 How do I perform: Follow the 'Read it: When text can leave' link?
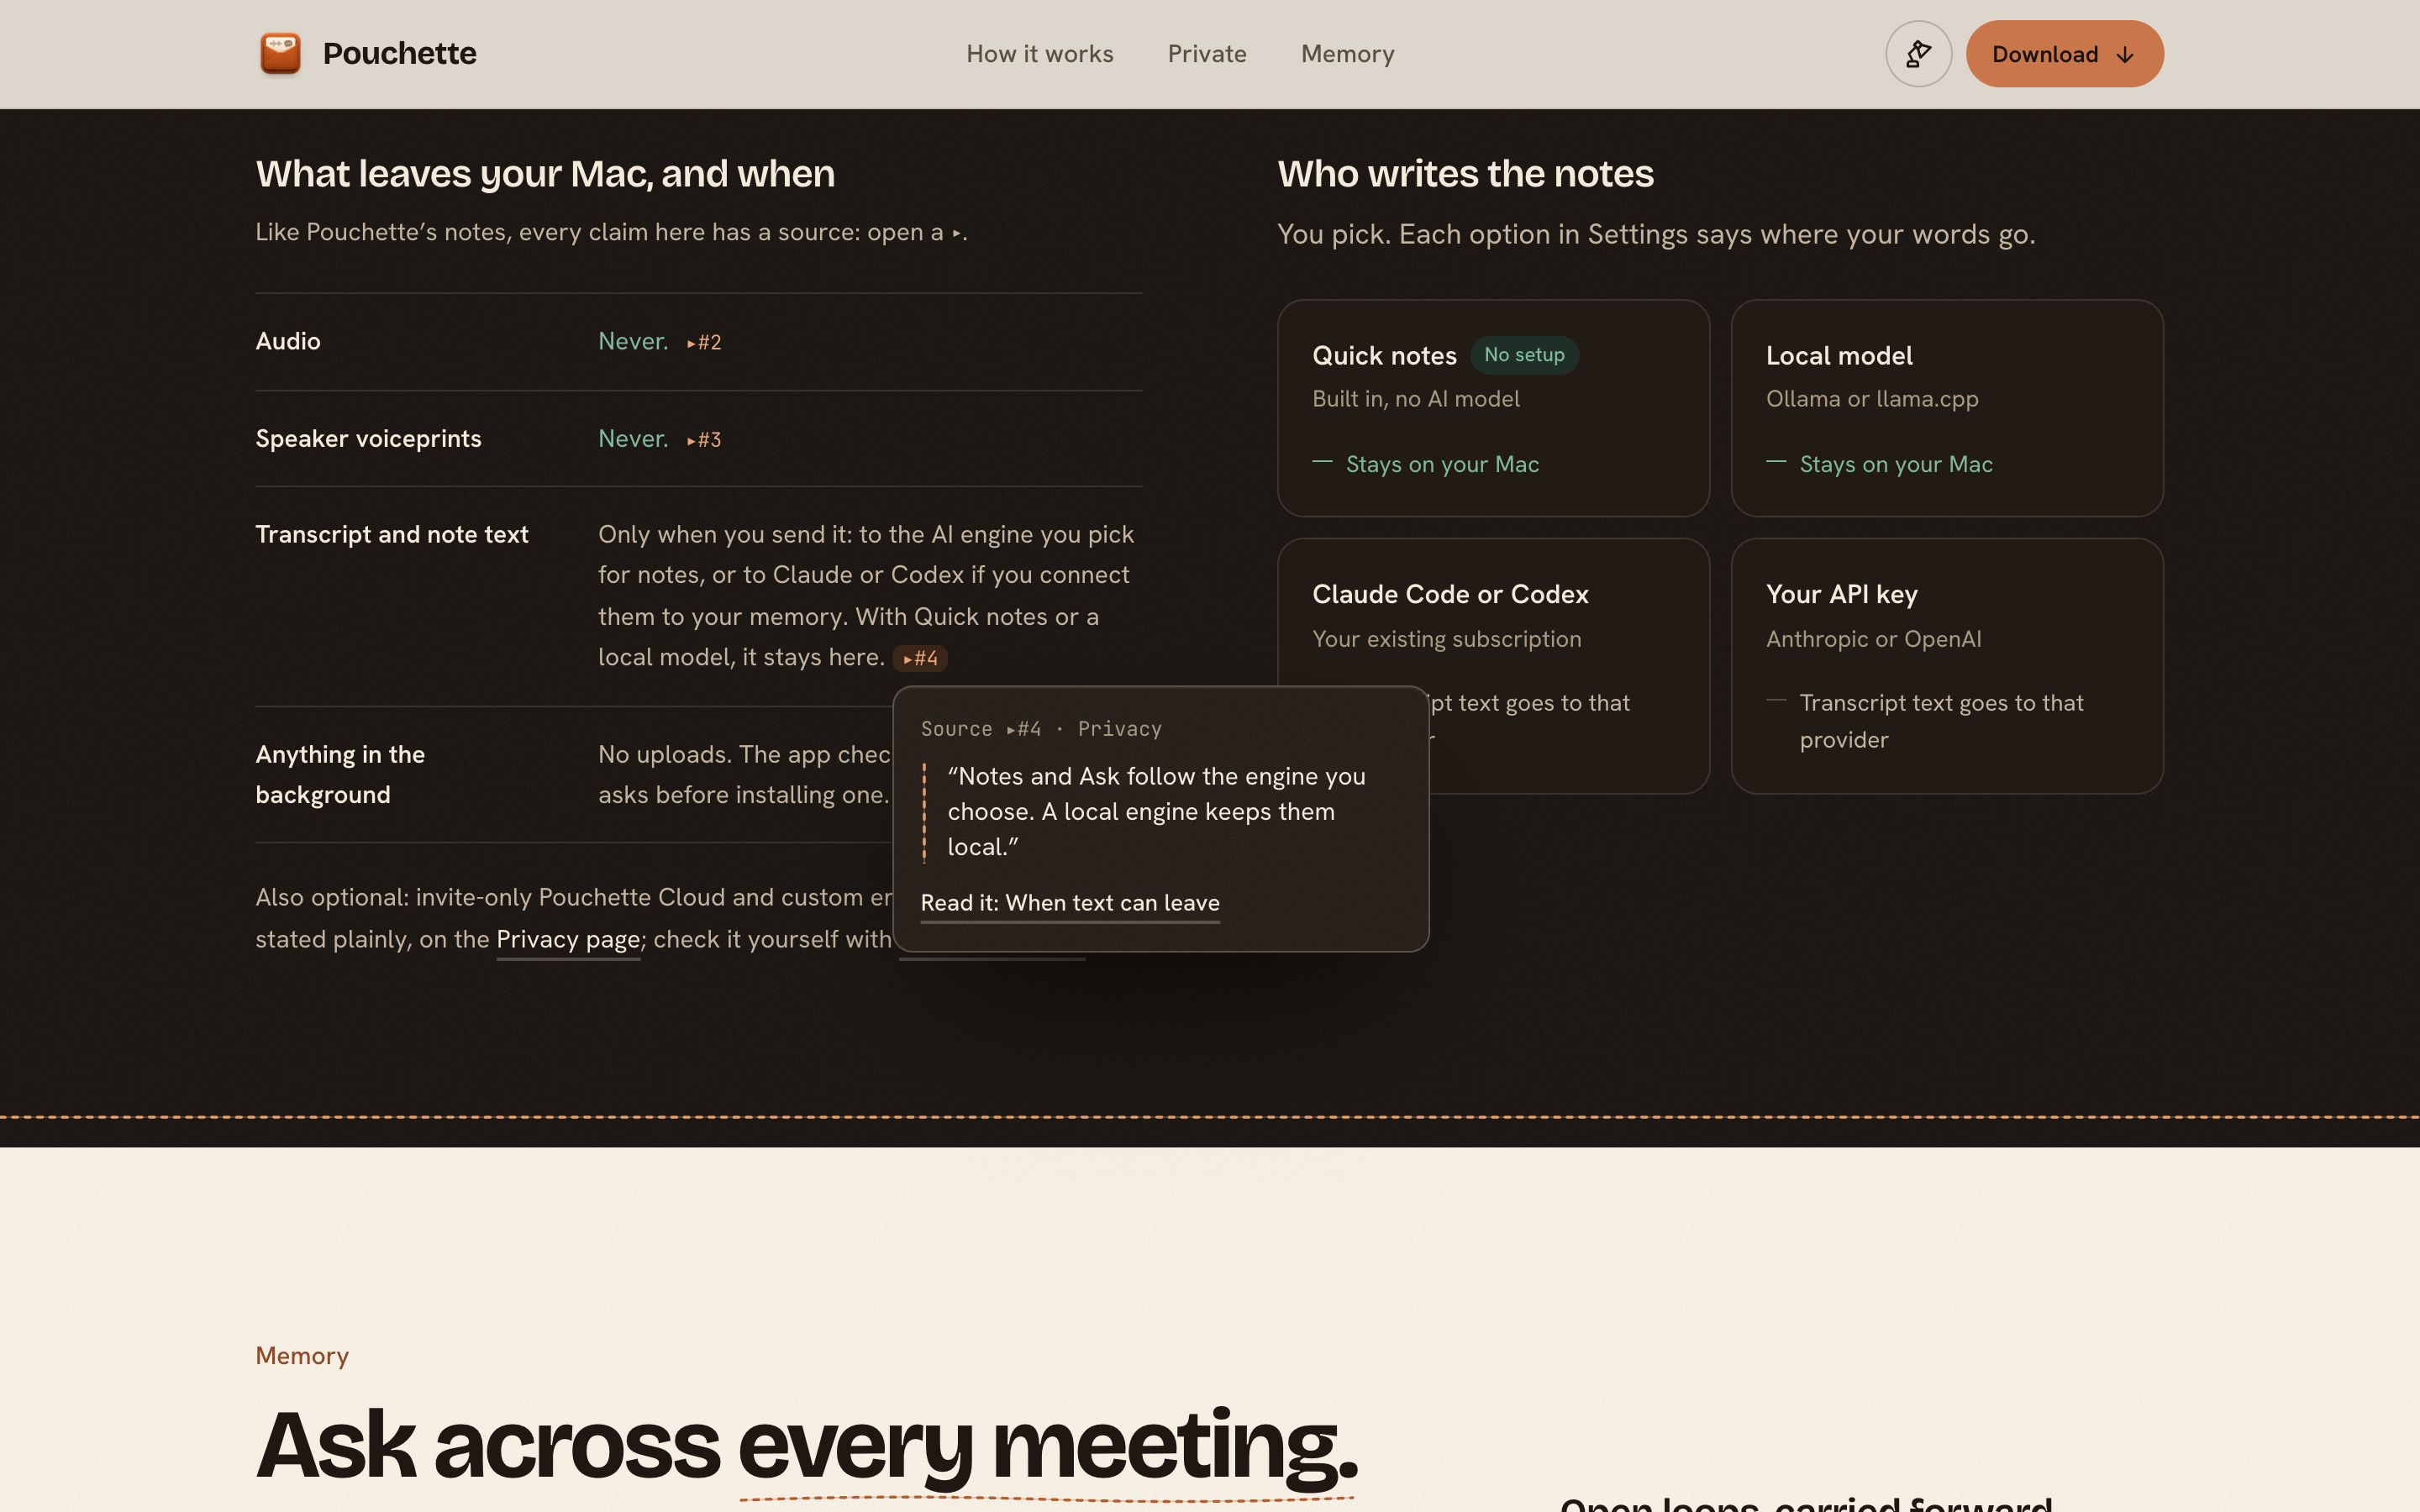click(1070, 902)
